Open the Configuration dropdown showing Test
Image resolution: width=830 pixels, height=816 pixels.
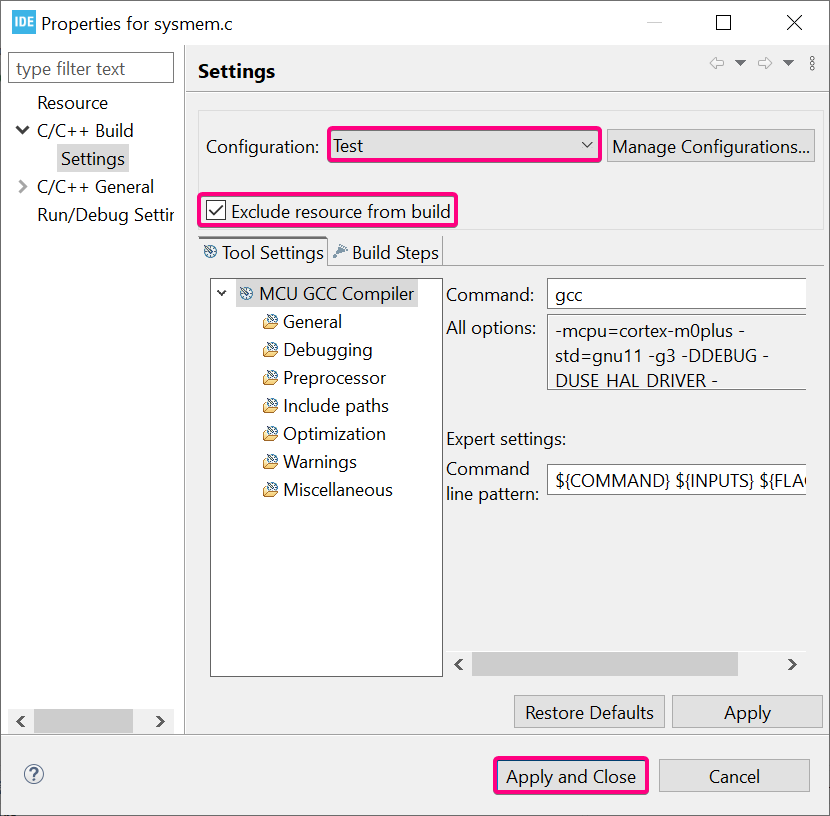(x=464, y=146)
